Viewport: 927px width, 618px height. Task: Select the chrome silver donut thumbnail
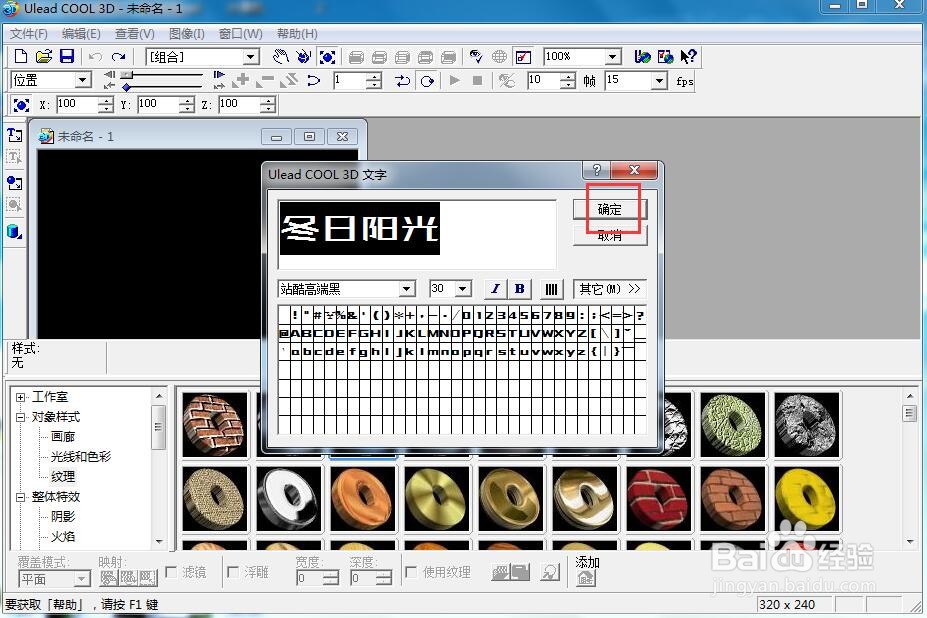[x=289, y=499]
